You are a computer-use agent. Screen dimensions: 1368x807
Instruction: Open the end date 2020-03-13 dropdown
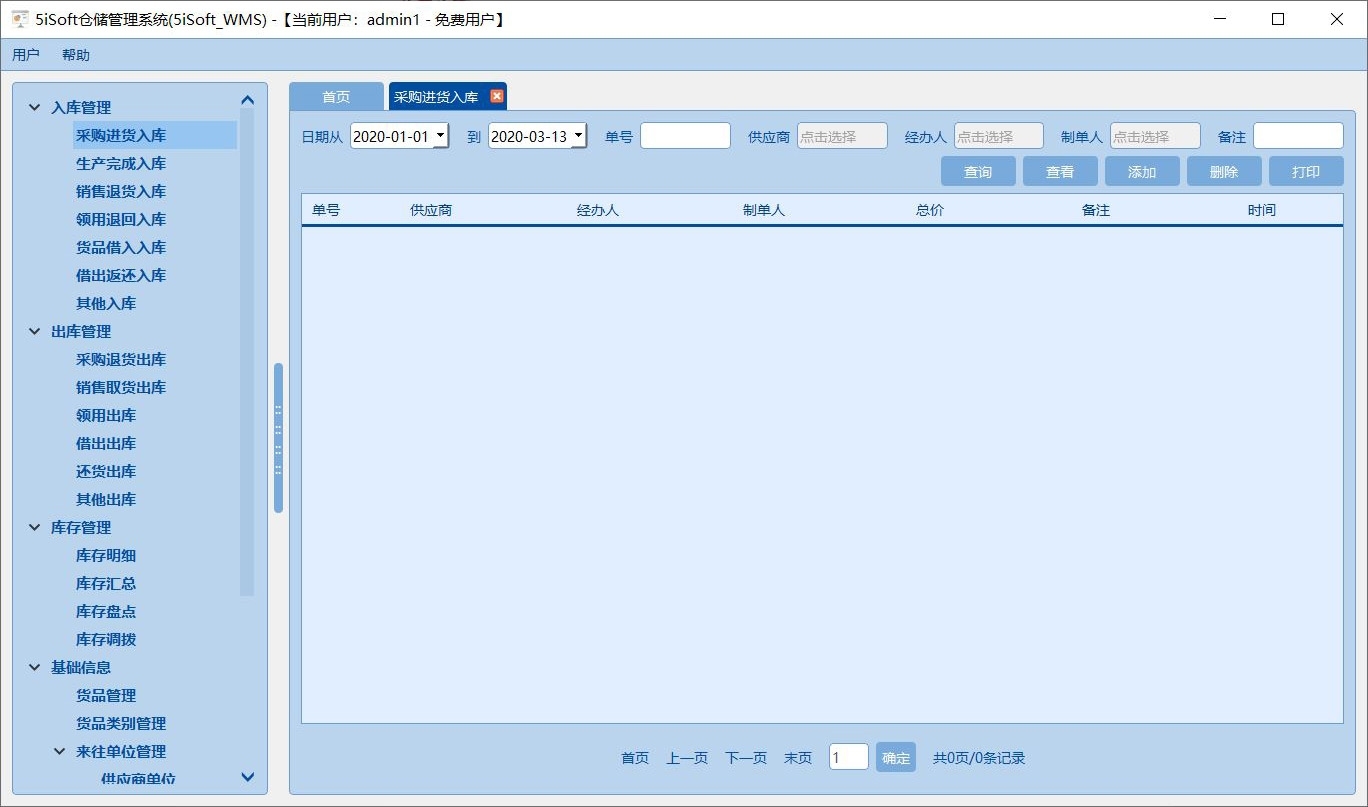tap(578, 134)
